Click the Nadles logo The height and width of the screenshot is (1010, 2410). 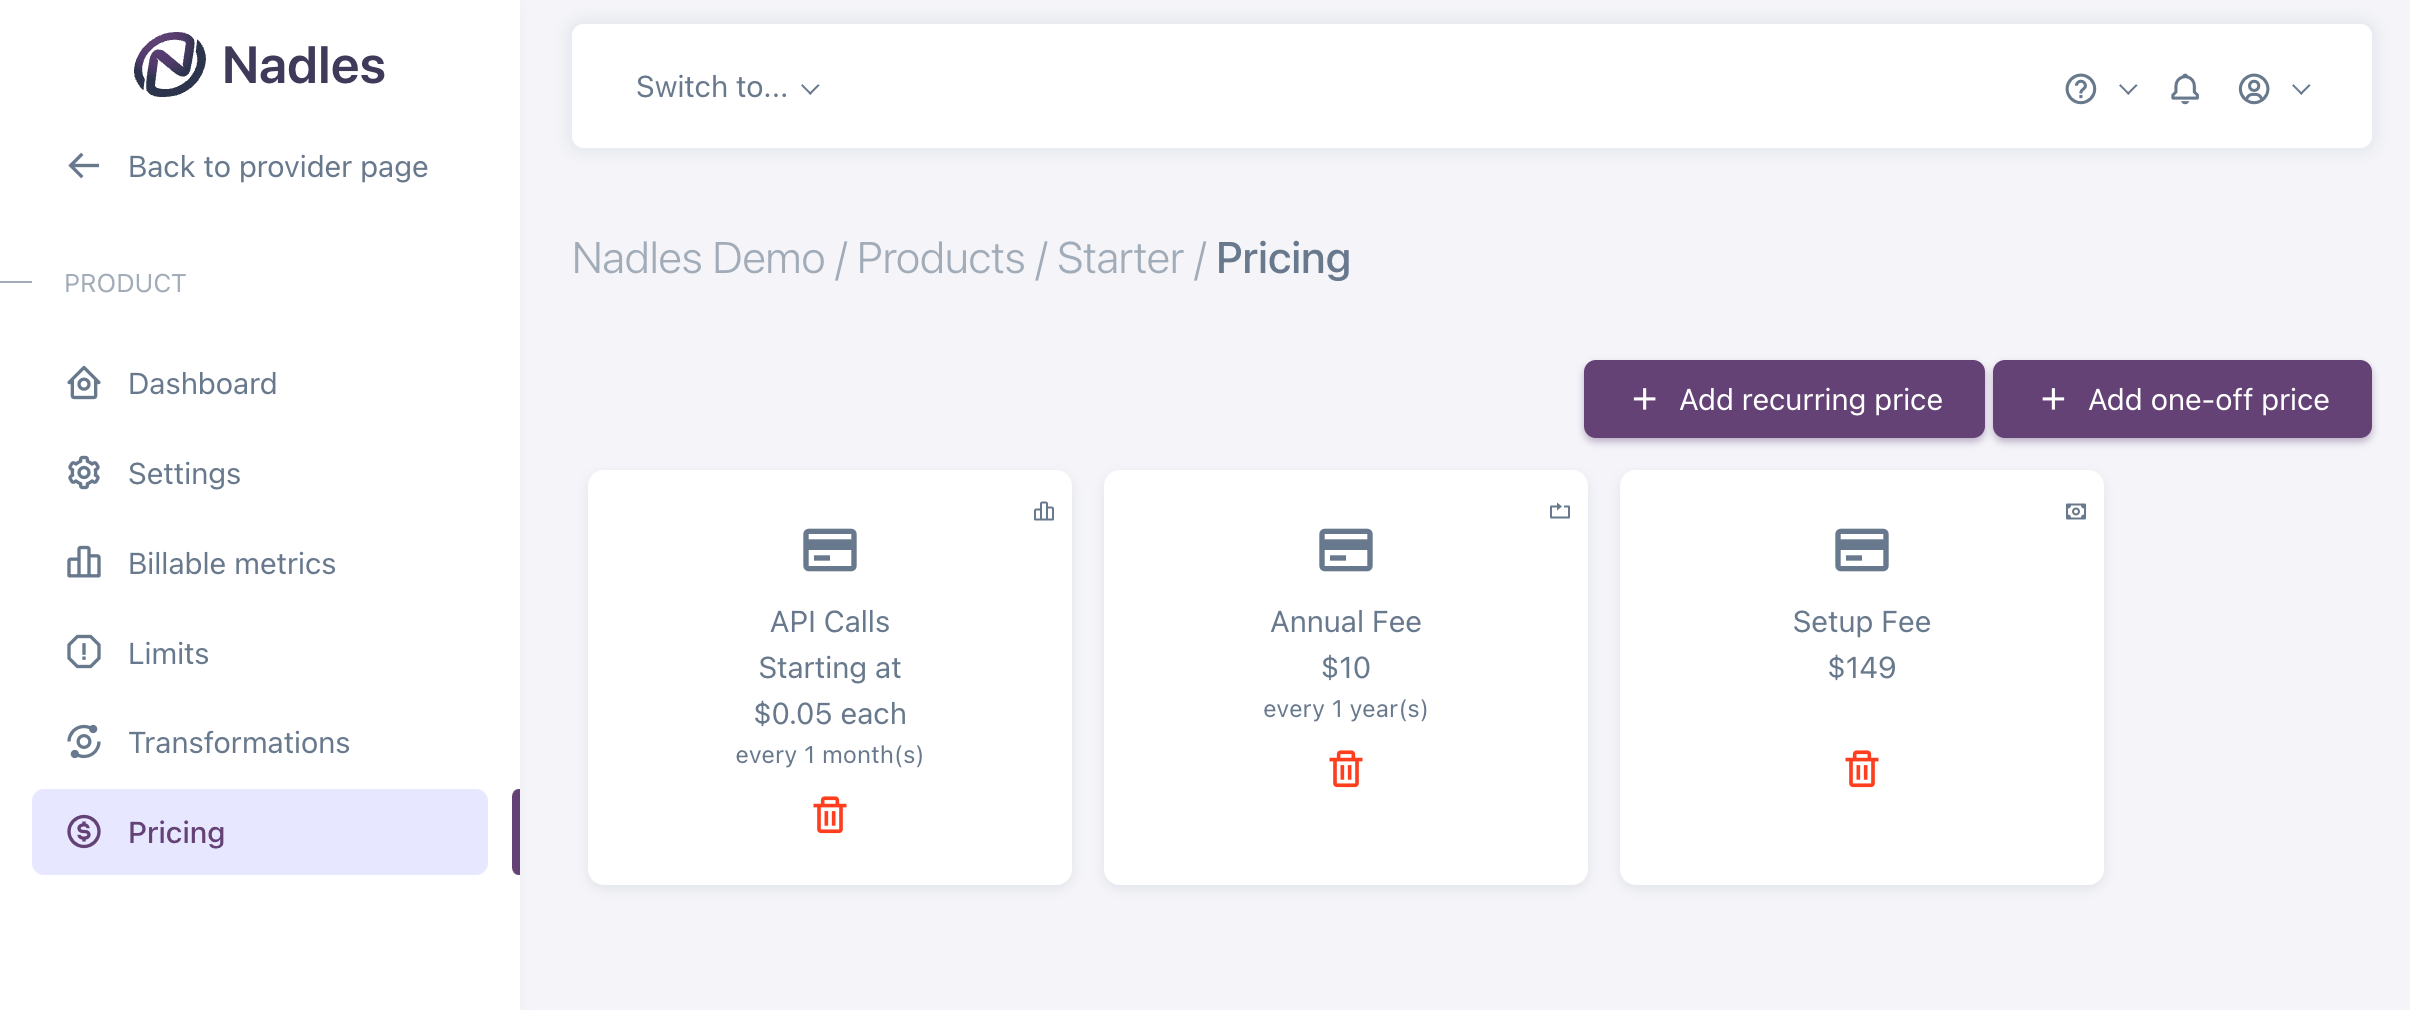[260, 66]
